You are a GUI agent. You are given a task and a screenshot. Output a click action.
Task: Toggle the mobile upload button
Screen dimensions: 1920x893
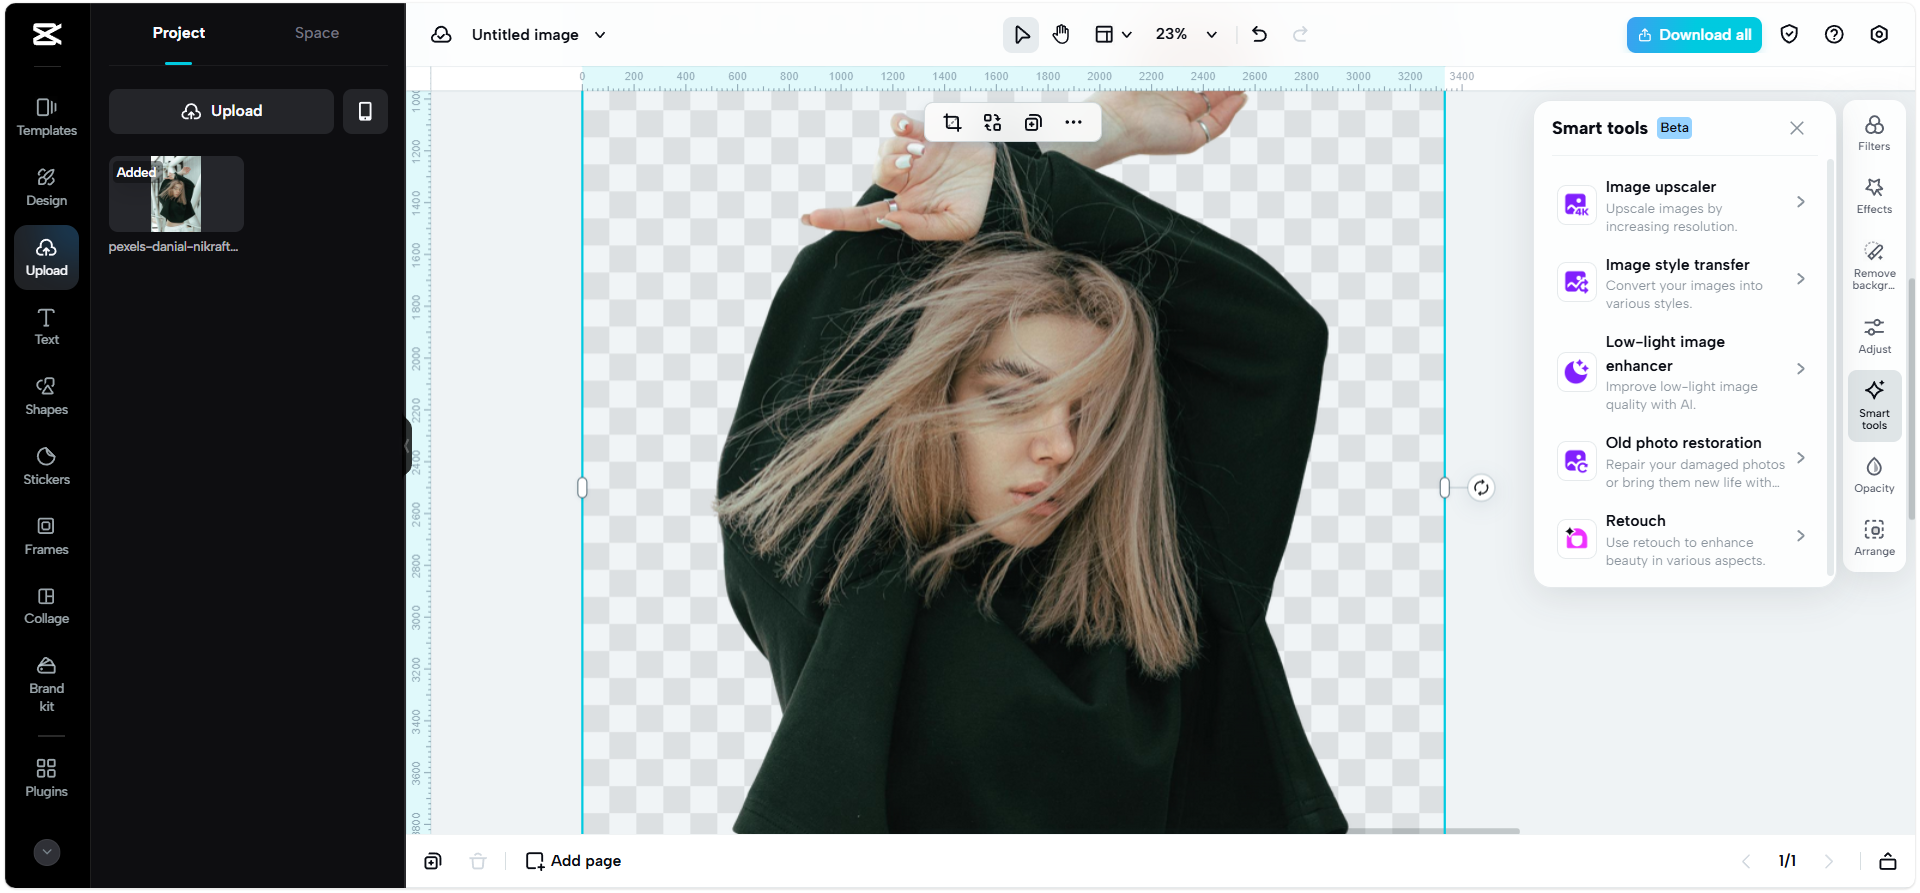tap(365, 111)
